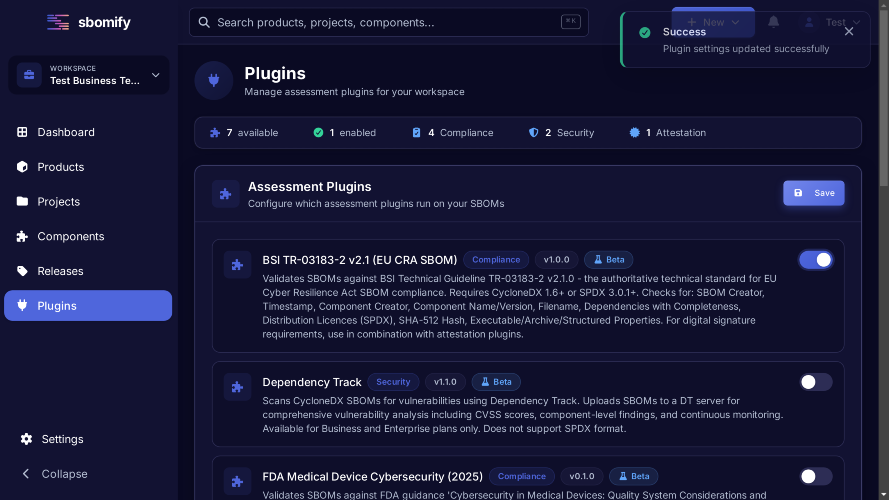
Task: Click the v0.1.0 version badge
Action: point(582,476)
